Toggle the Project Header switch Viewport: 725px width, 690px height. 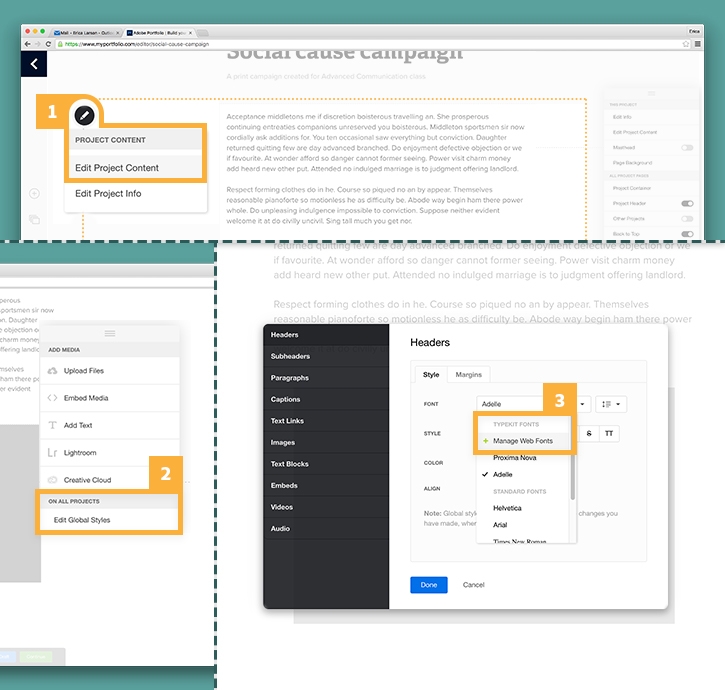pyautogui.click(x=687, y=203)
